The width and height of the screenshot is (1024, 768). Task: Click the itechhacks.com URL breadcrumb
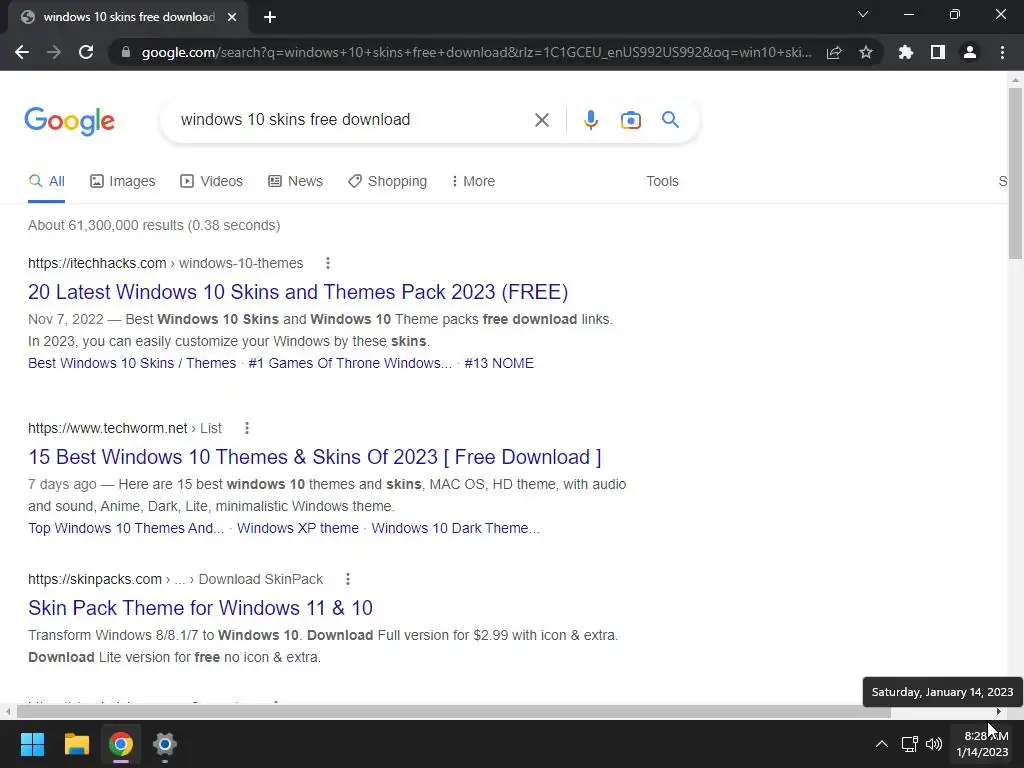166,263
